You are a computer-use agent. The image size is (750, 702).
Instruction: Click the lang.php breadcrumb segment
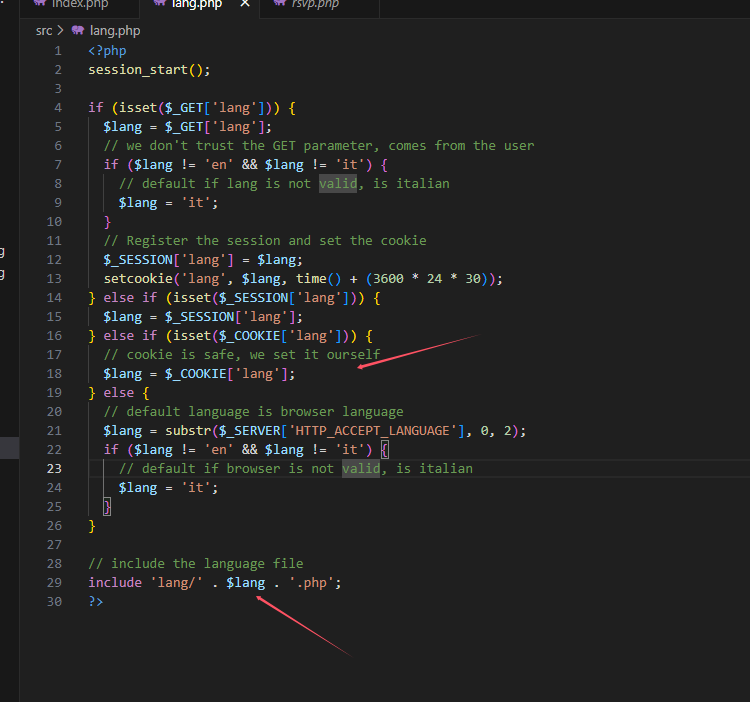[x=115, y=31]
